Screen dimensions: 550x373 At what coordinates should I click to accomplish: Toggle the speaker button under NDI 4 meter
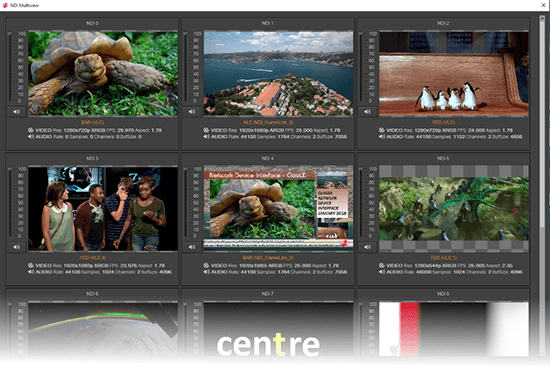pyautogui.click(x=192, y=247)
